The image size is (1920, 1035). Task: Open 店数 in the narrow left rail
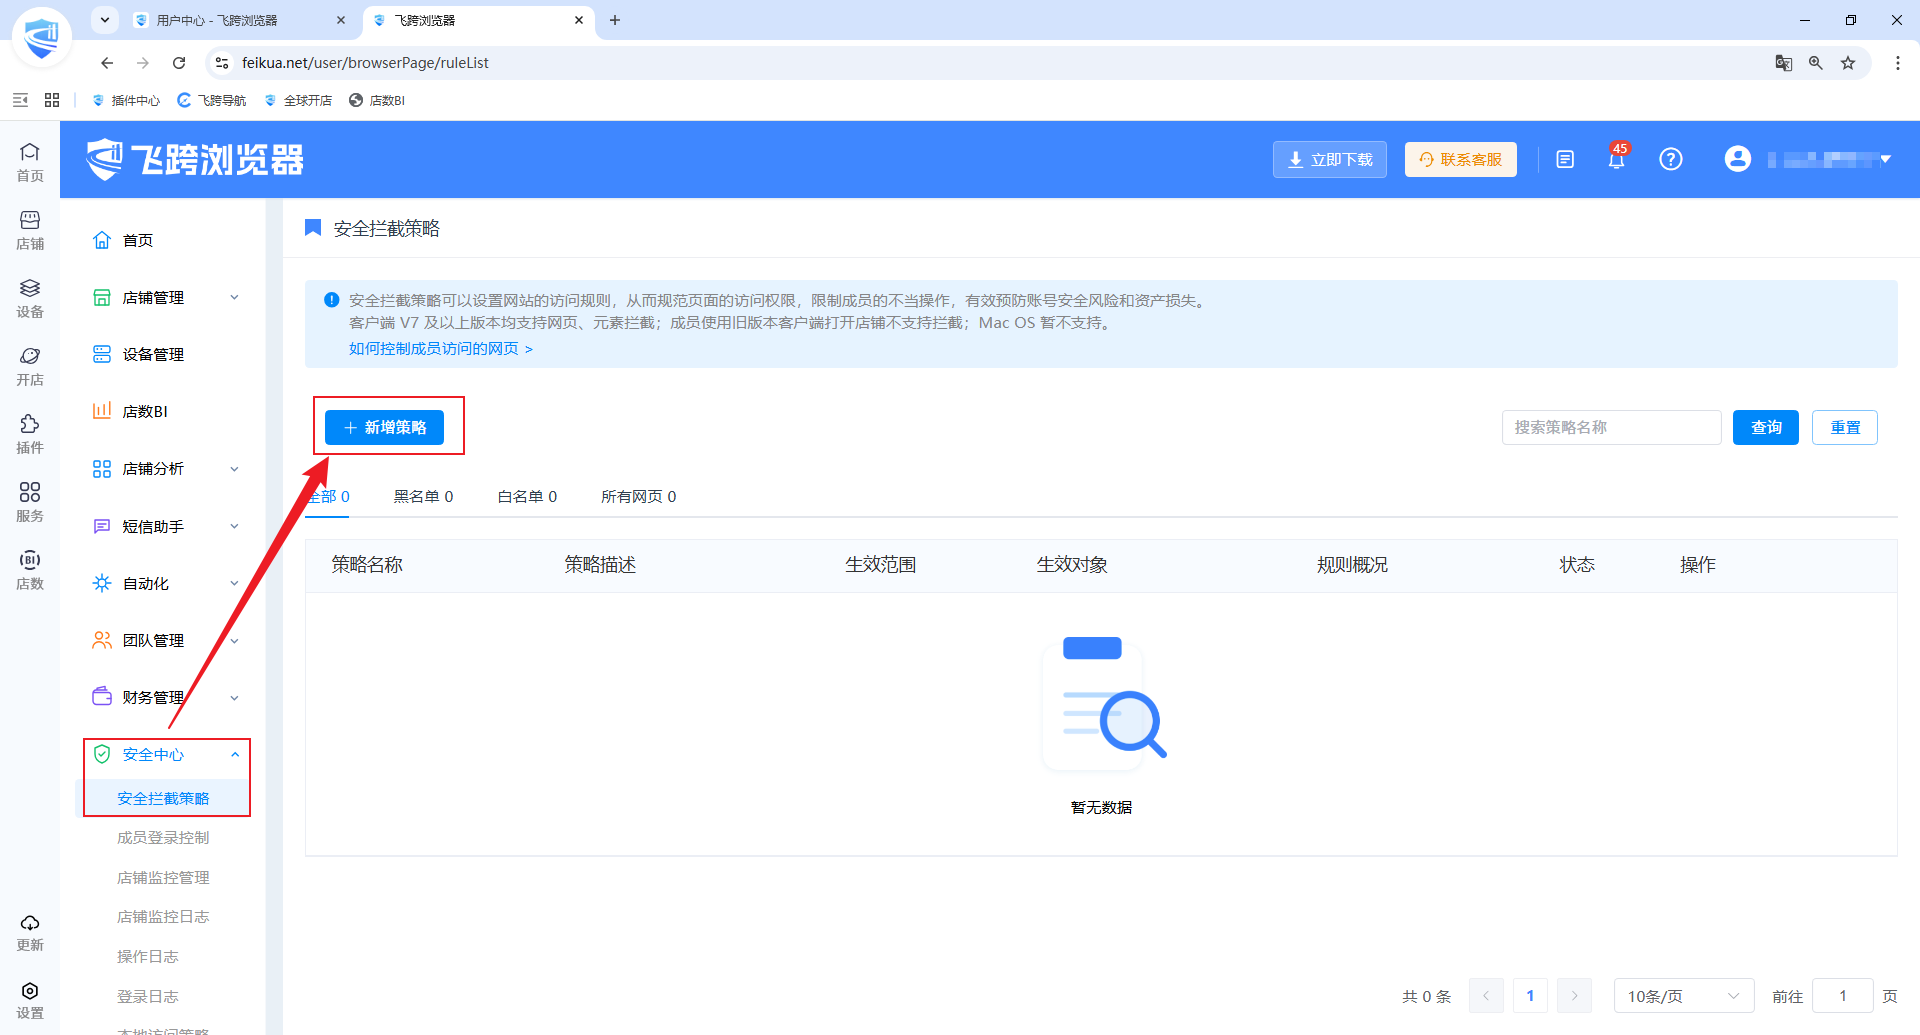[30, 570]
